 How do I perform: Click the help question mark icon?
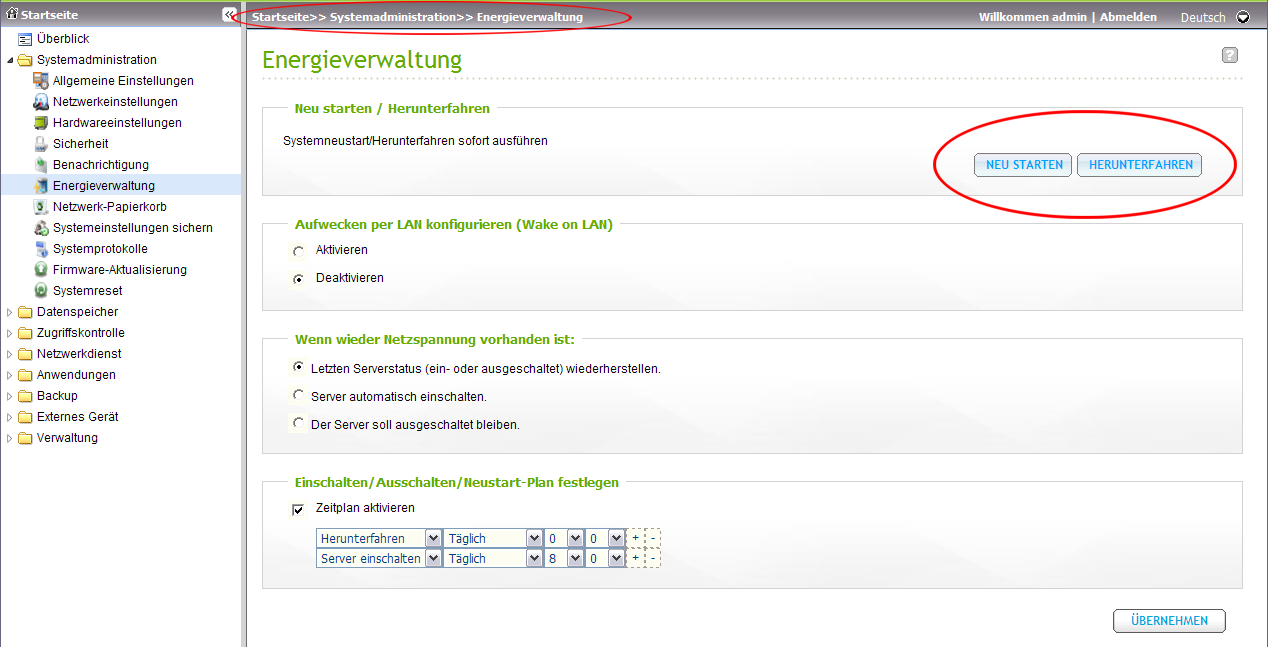point(1229,54)
